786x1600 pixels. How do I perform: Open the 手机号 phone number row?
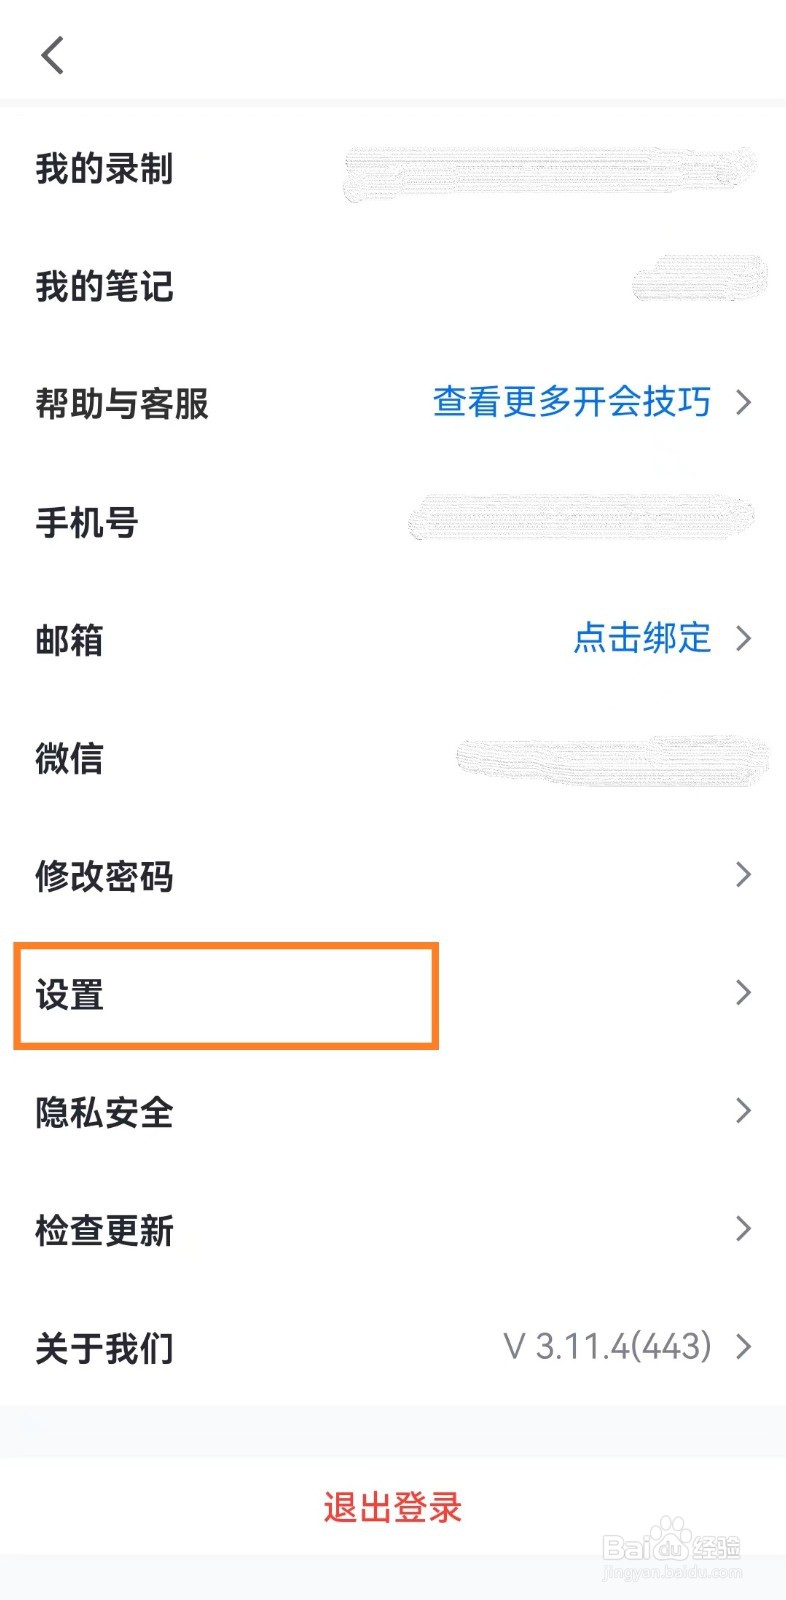click(x=84, y=522)
